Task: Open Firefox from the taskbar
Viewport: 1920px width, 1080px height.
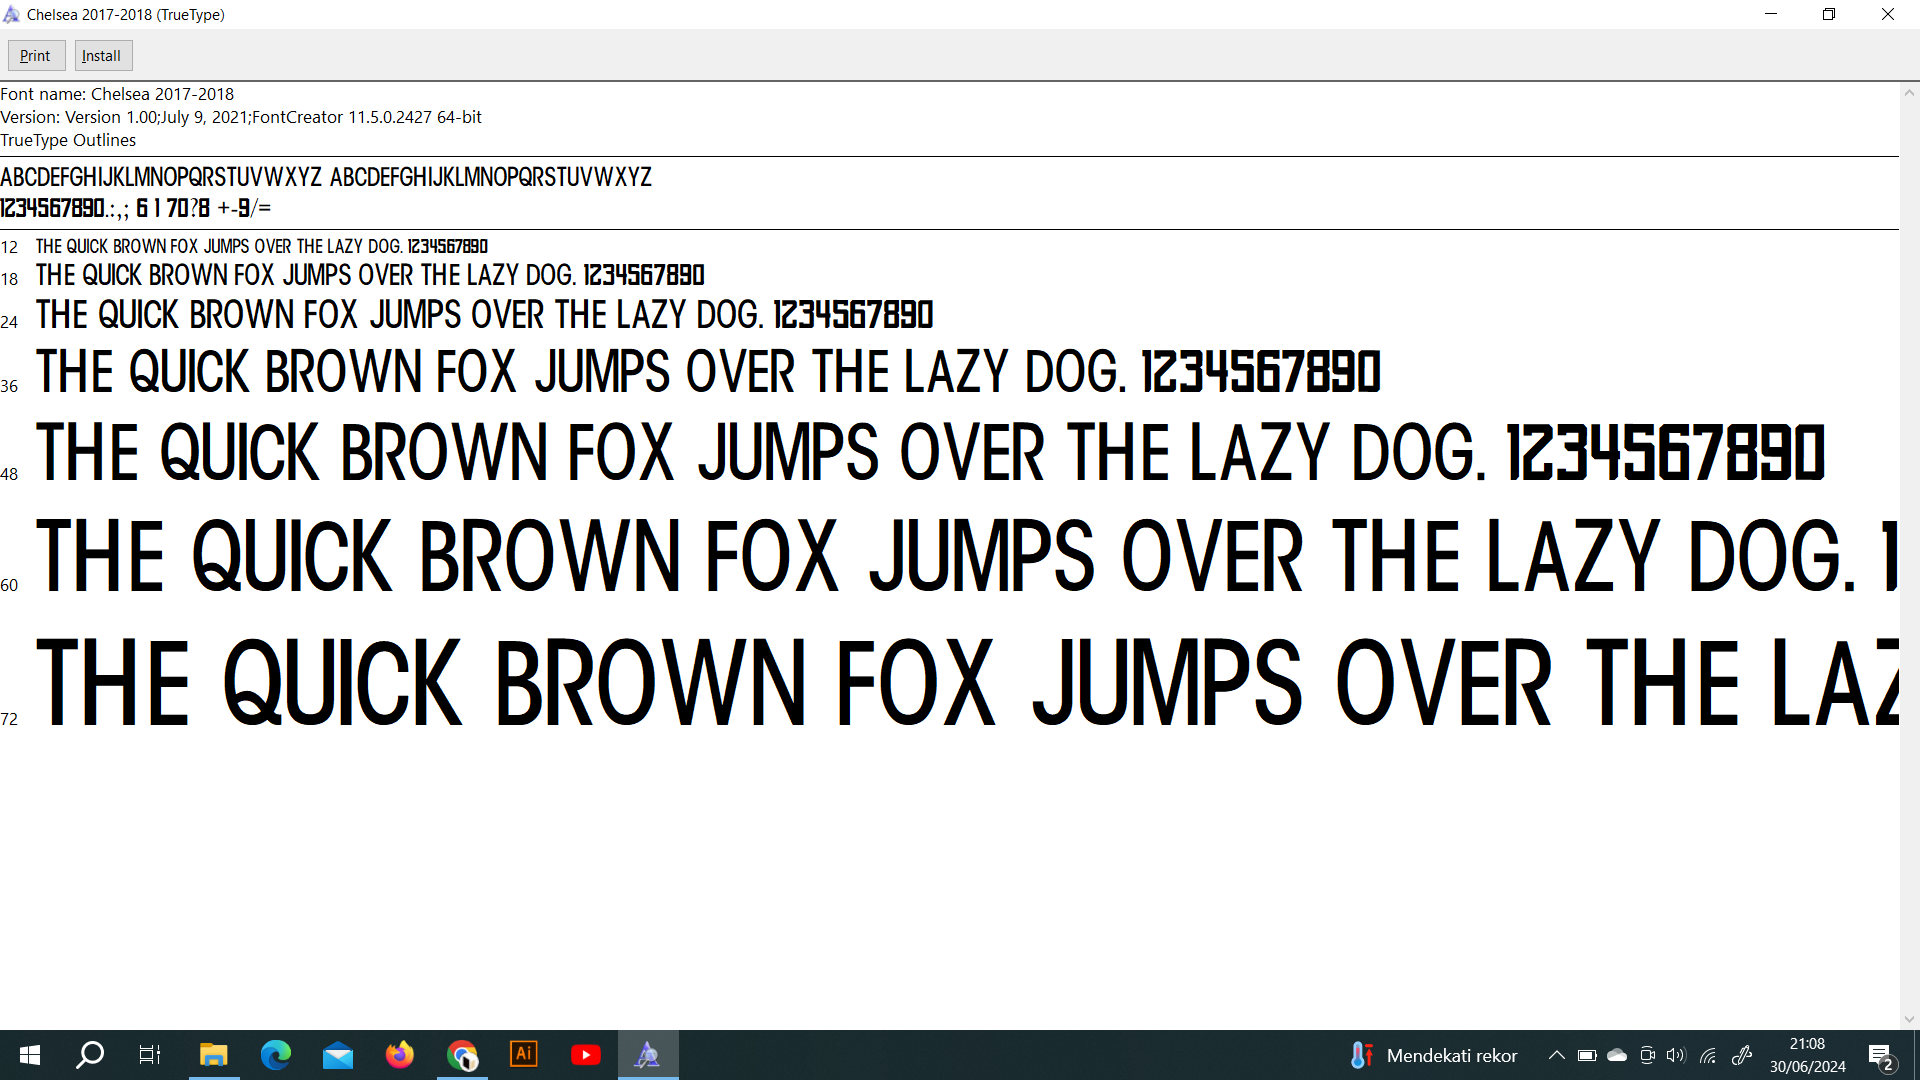Action: 400,1055
